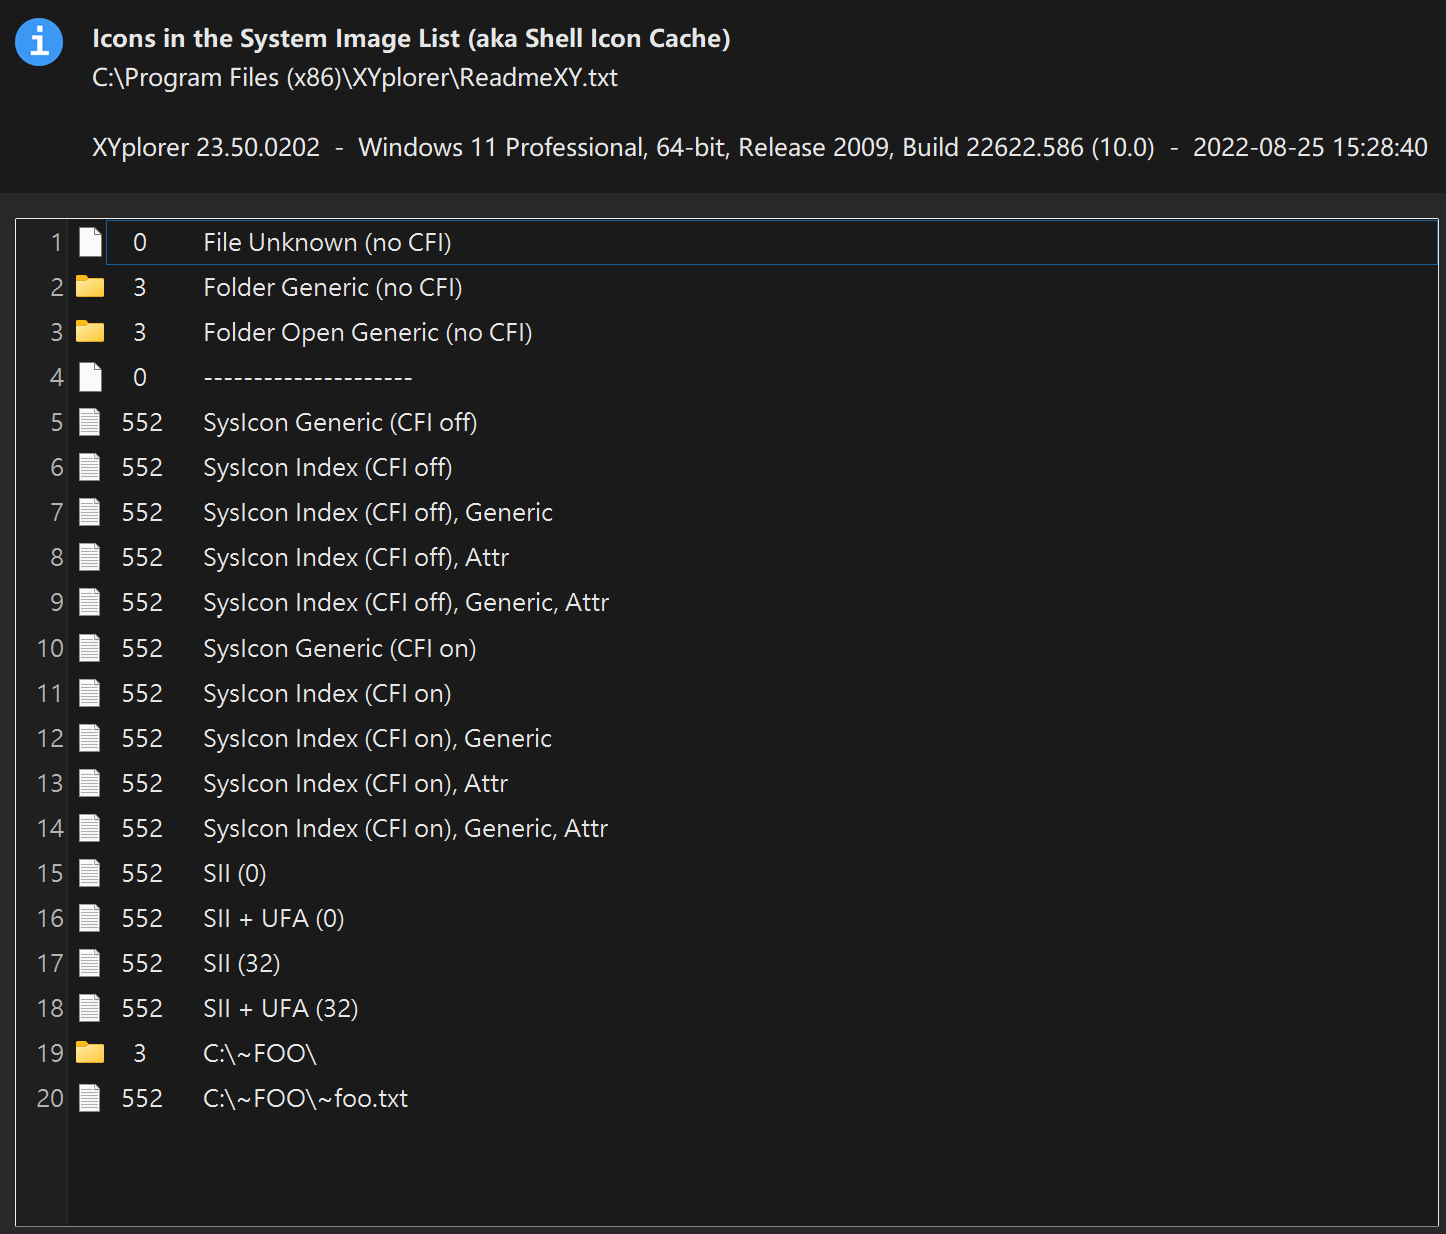Select SysIcon Generic (CFI on) entry
This screenshot has width=1446, height=1234.
(339, 649)
